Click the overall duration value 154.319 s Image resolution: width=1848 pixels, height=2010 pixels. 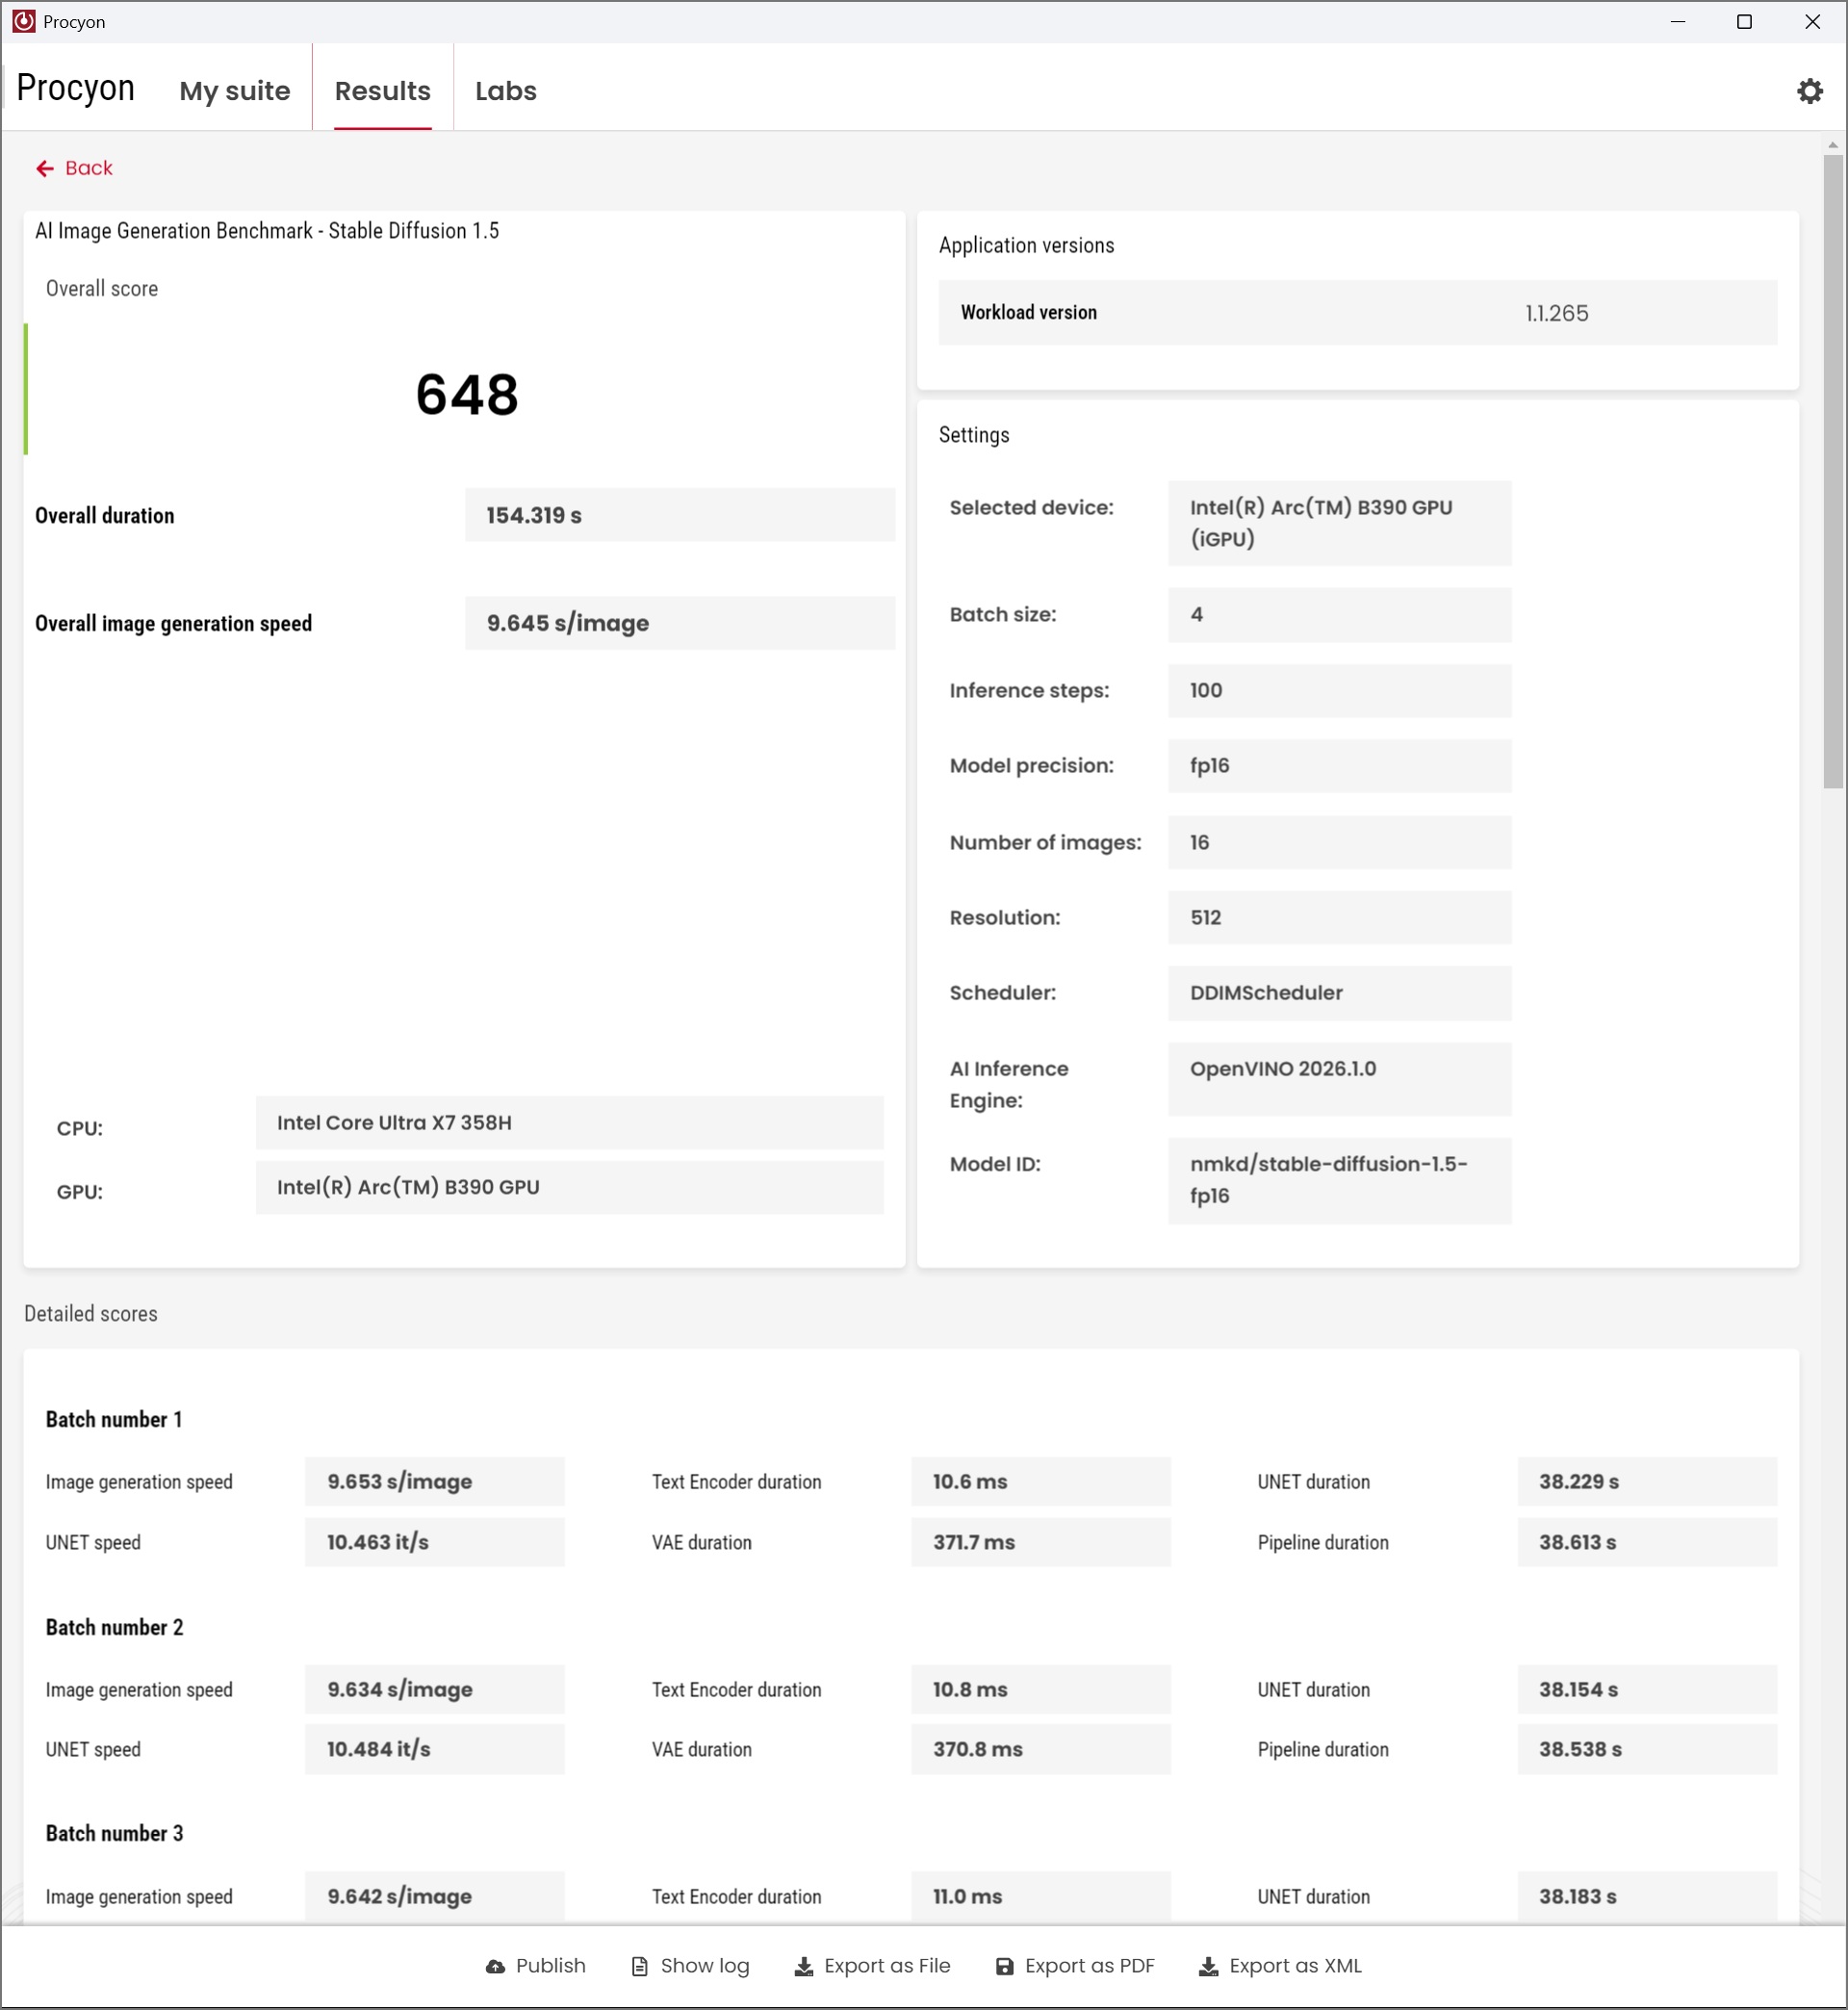(x=680, y=515)
